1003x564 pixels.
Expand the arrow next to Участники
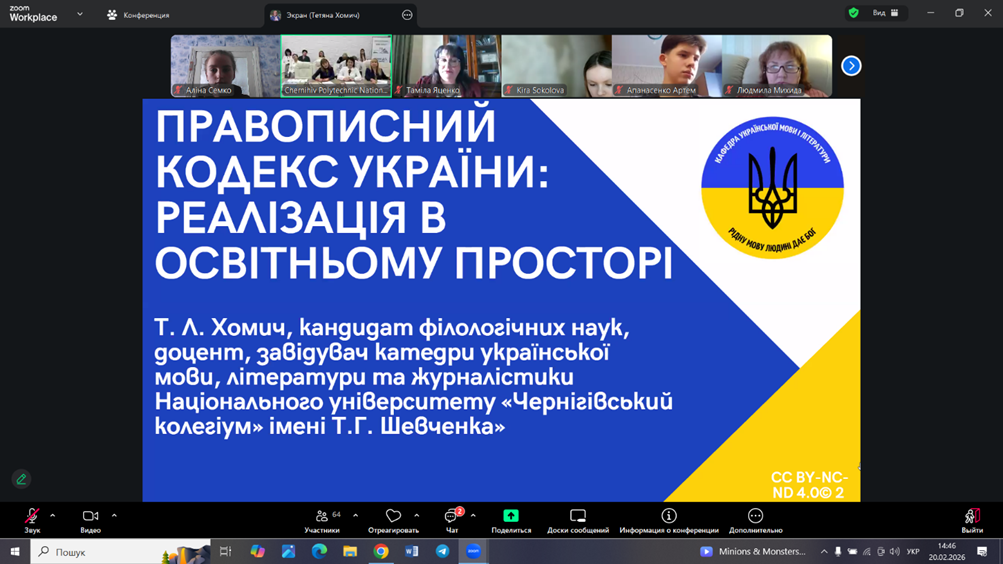tap(355, 516)
